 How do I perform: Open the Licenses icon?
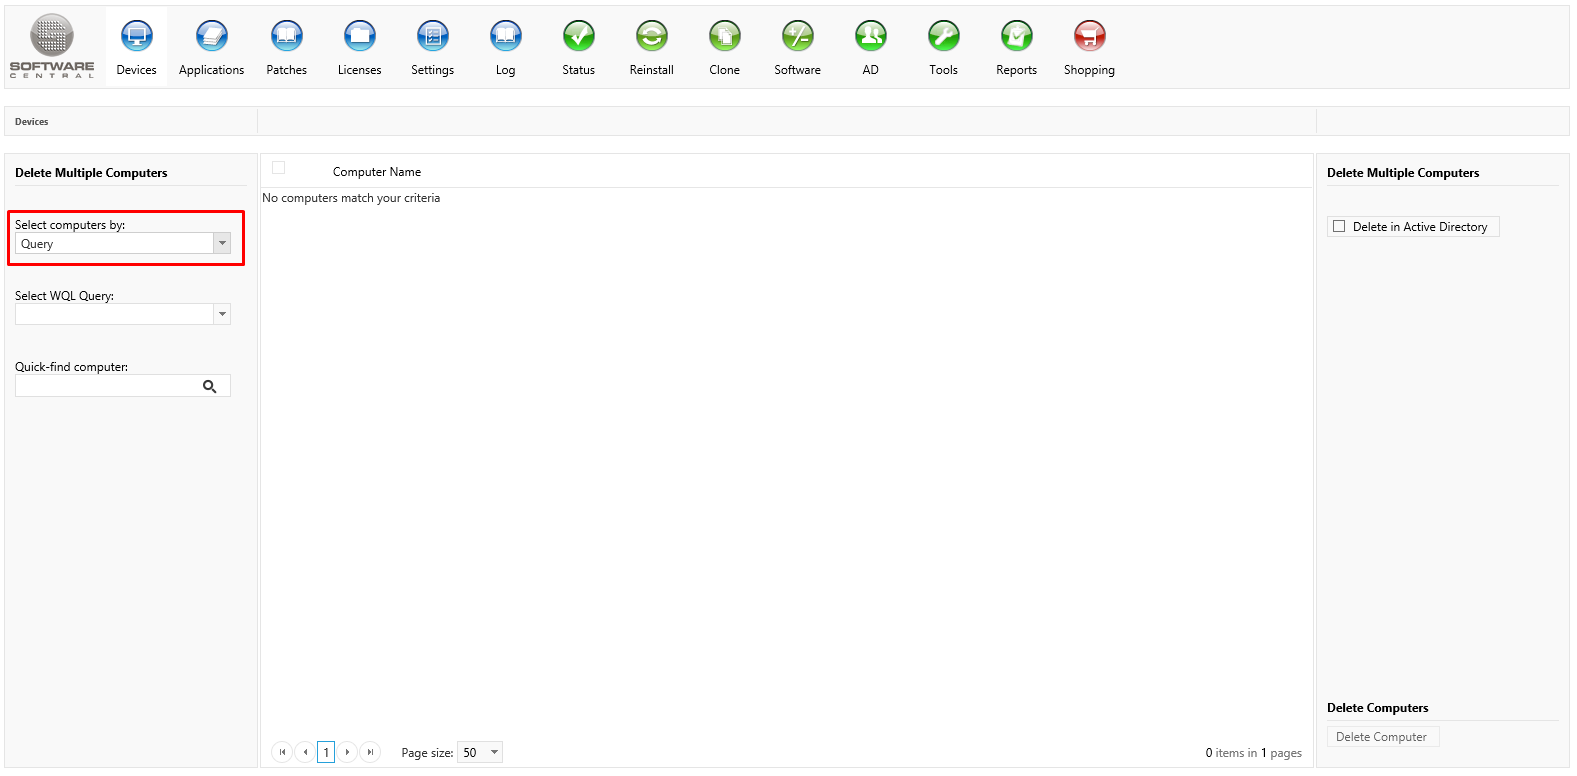pos(359,37)
